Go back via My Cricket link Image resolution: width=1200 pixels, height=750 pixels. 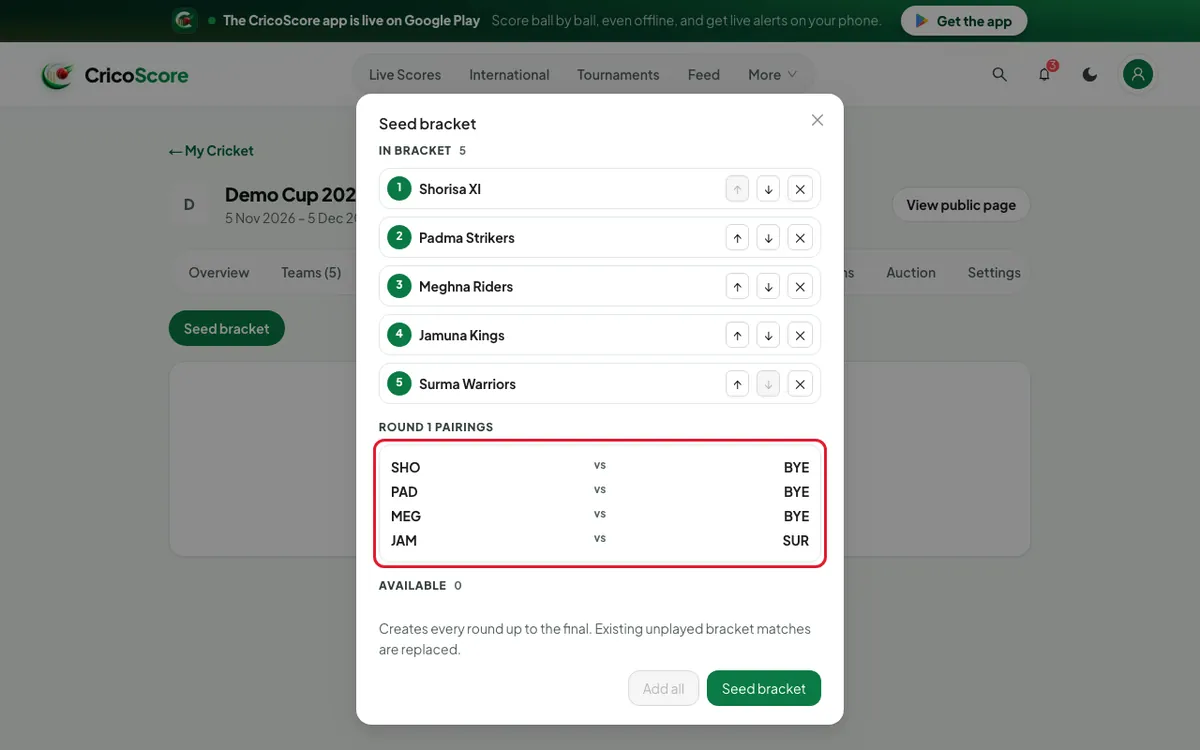[211, 151]
